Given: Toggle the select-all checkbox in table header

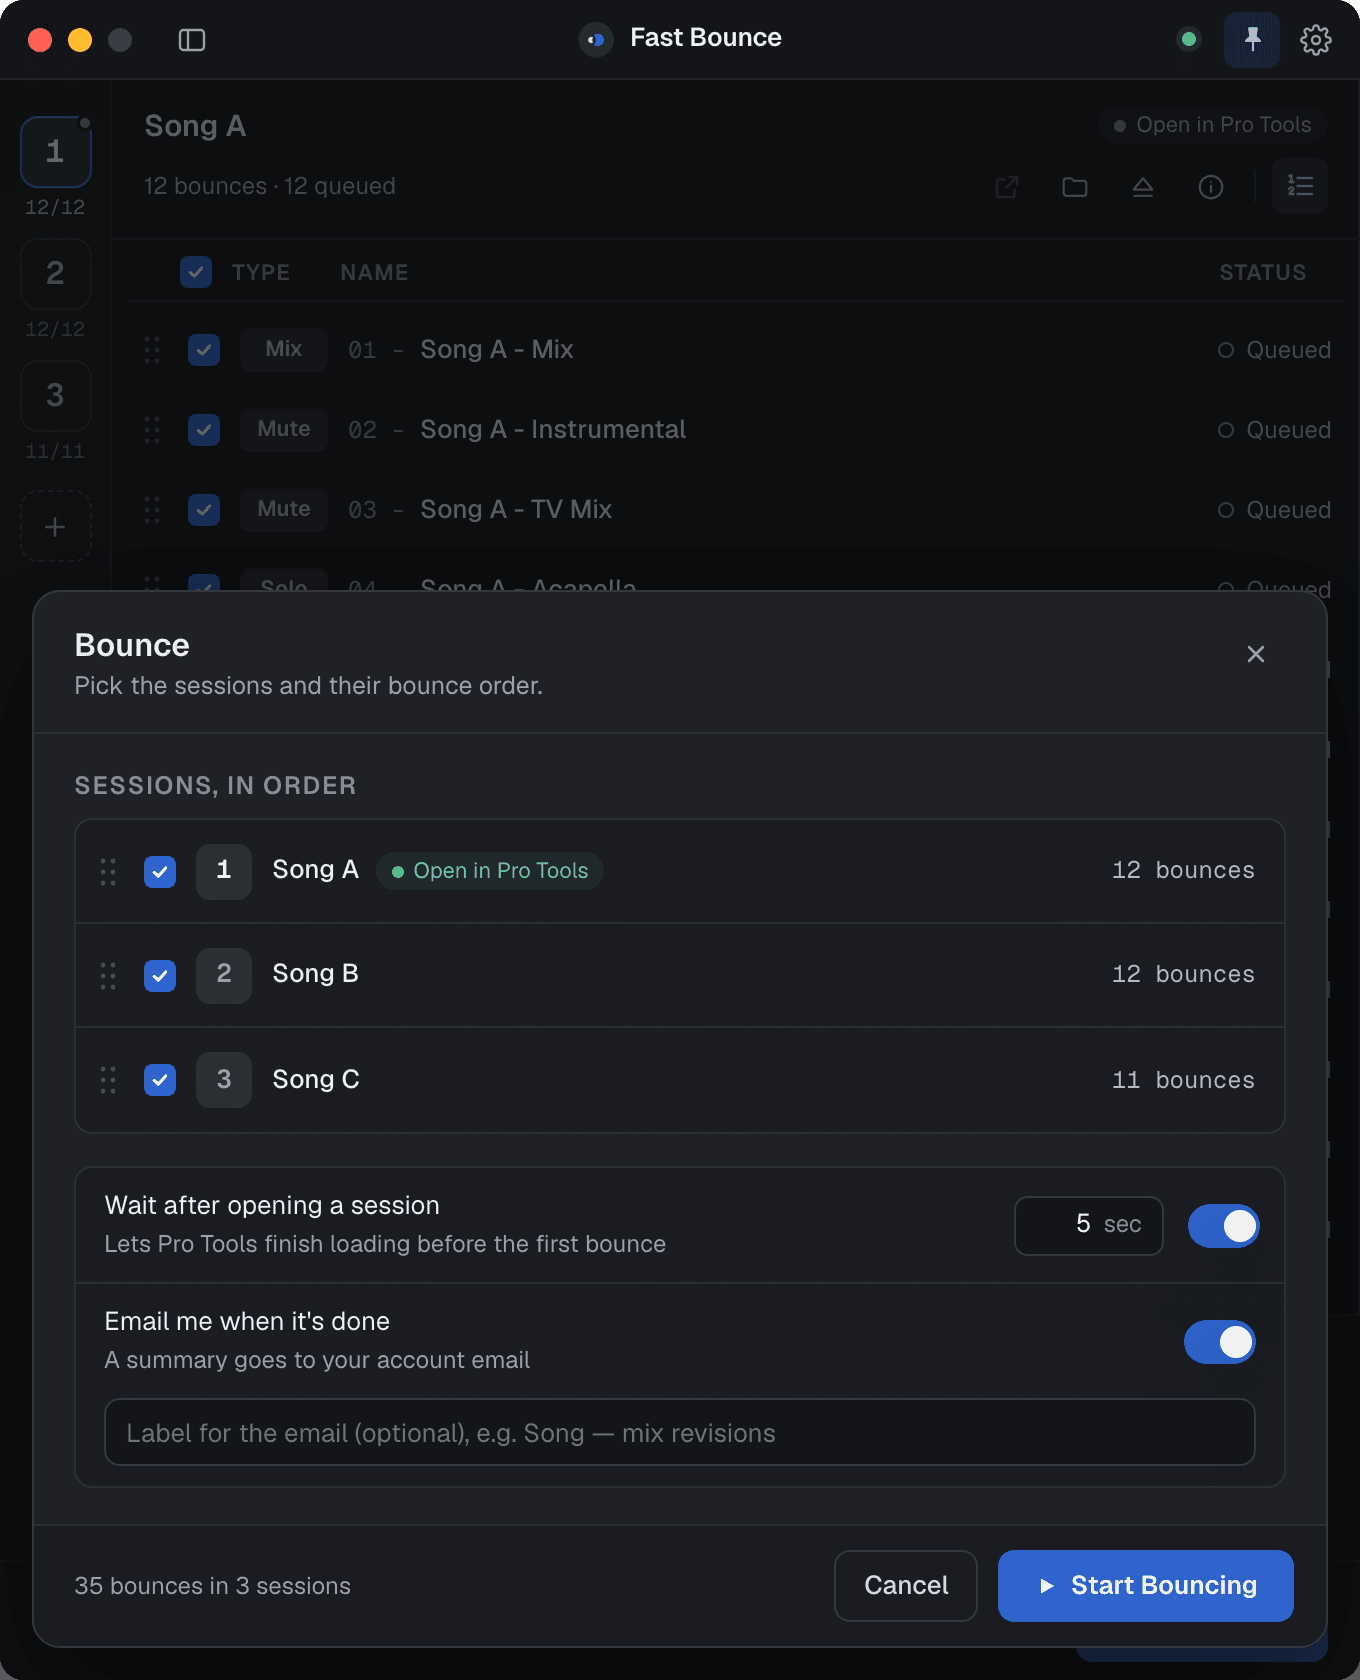Looking at the screenshot, I should coord(196,272).
